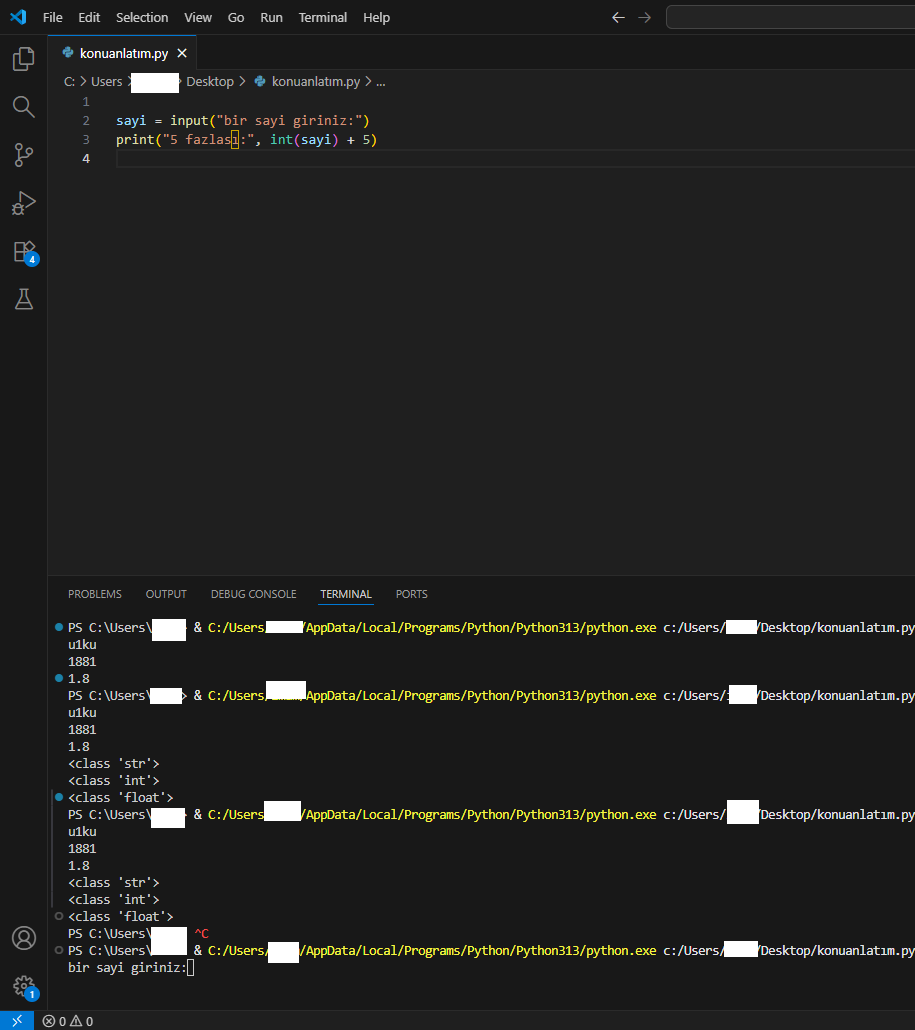Click the Desktop breadcrumb segment
The width and height of the screenshot is (915, 1030).
[210, 81]
